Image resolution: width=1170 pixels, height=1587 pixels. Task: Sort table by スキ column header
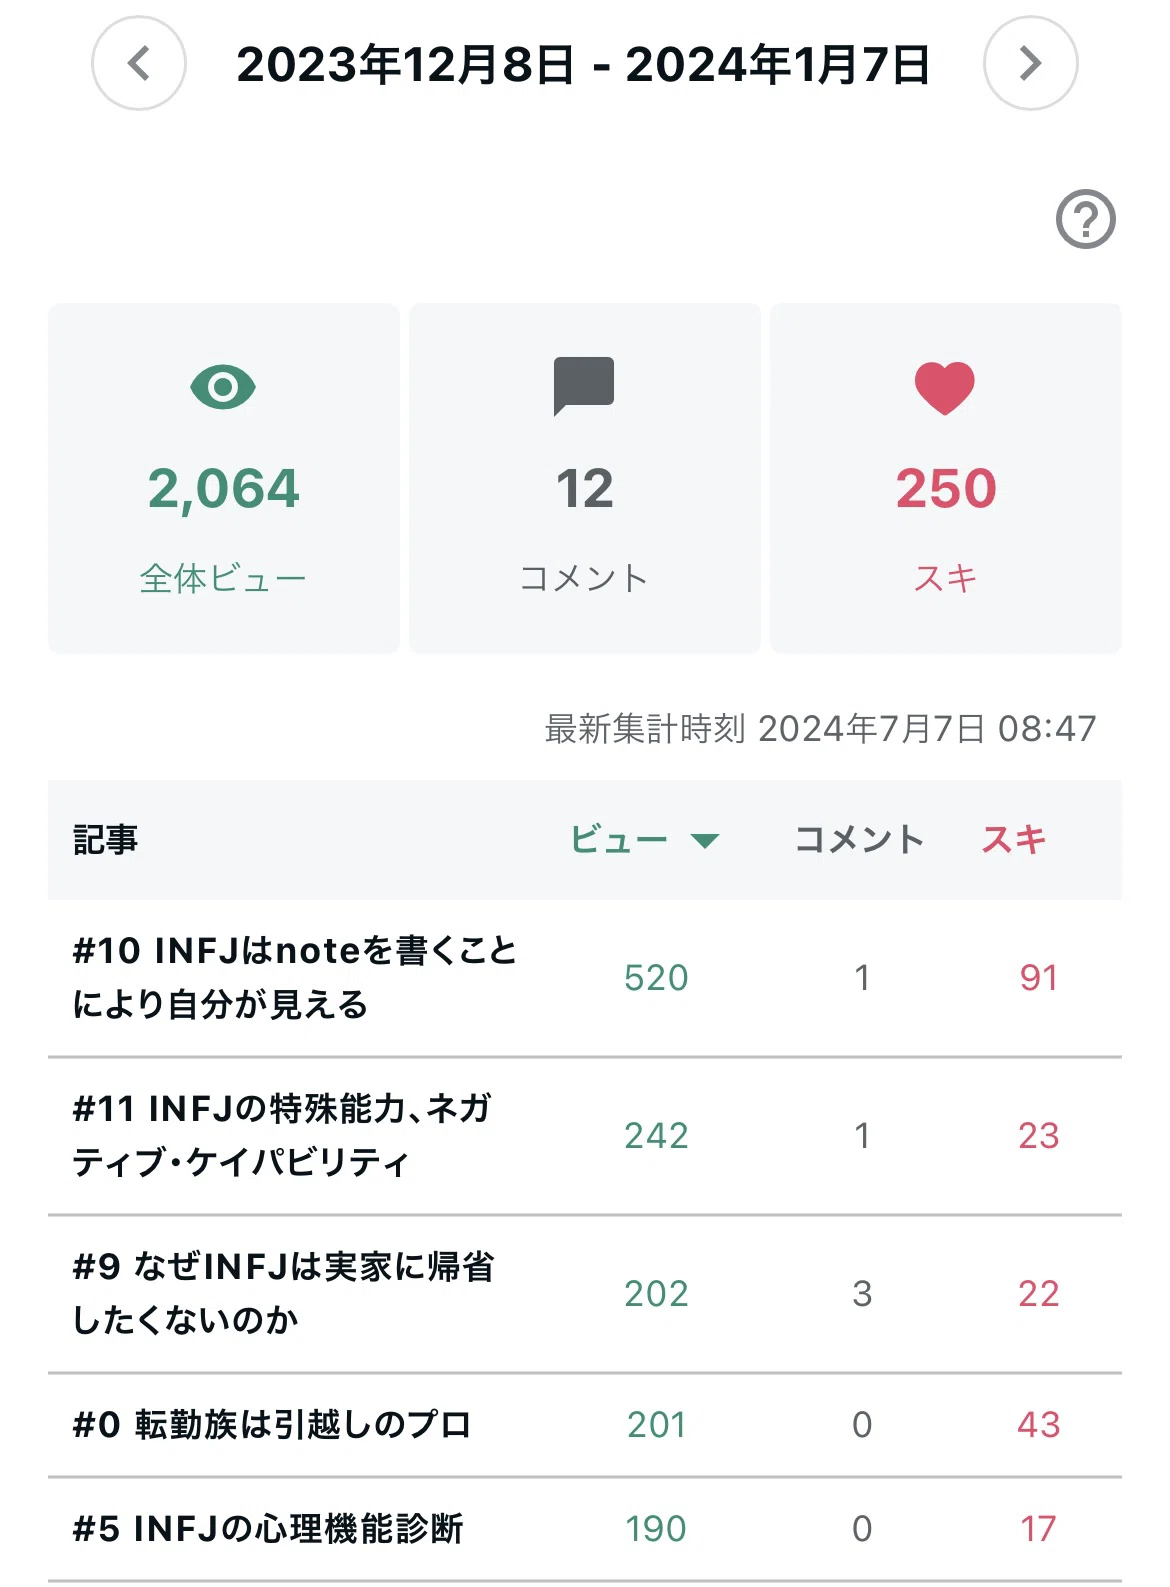click(1014, 840)
